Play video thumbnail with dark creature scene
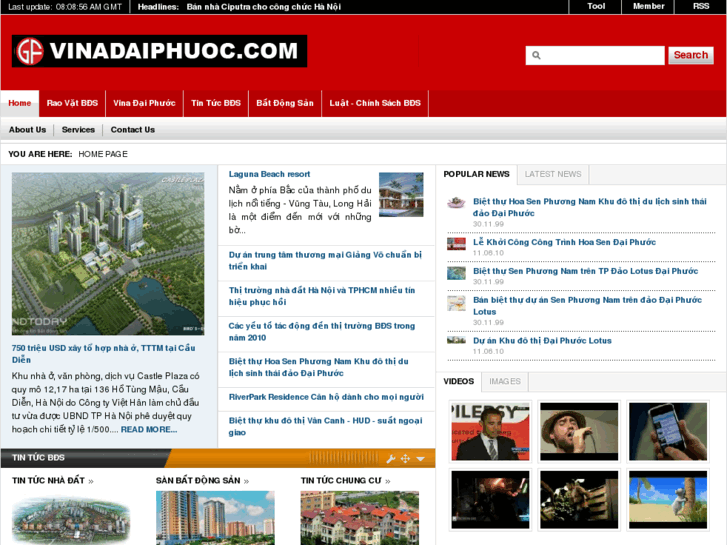 tap(579, 500)
